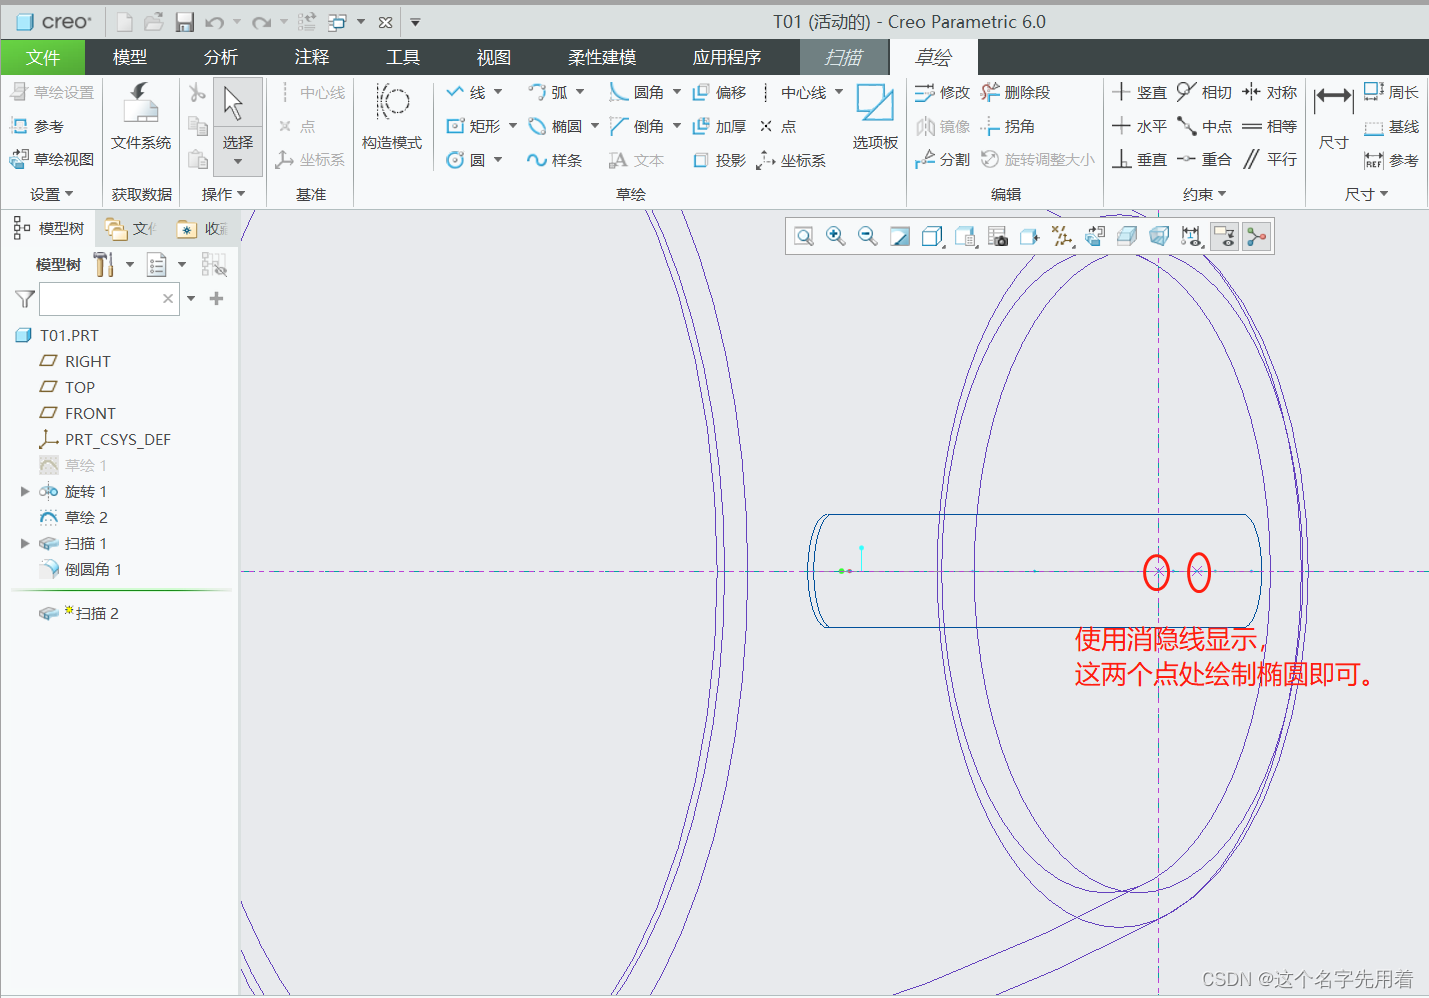
Task: Apply the Perpendicular constraint
Action: coord(1139,160)
